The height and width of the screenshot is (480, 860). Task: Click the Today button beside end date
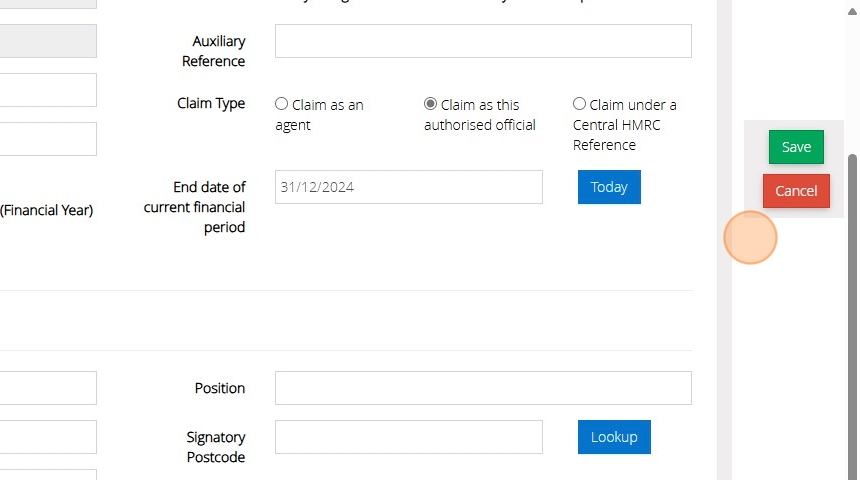[x=609, y=187]
